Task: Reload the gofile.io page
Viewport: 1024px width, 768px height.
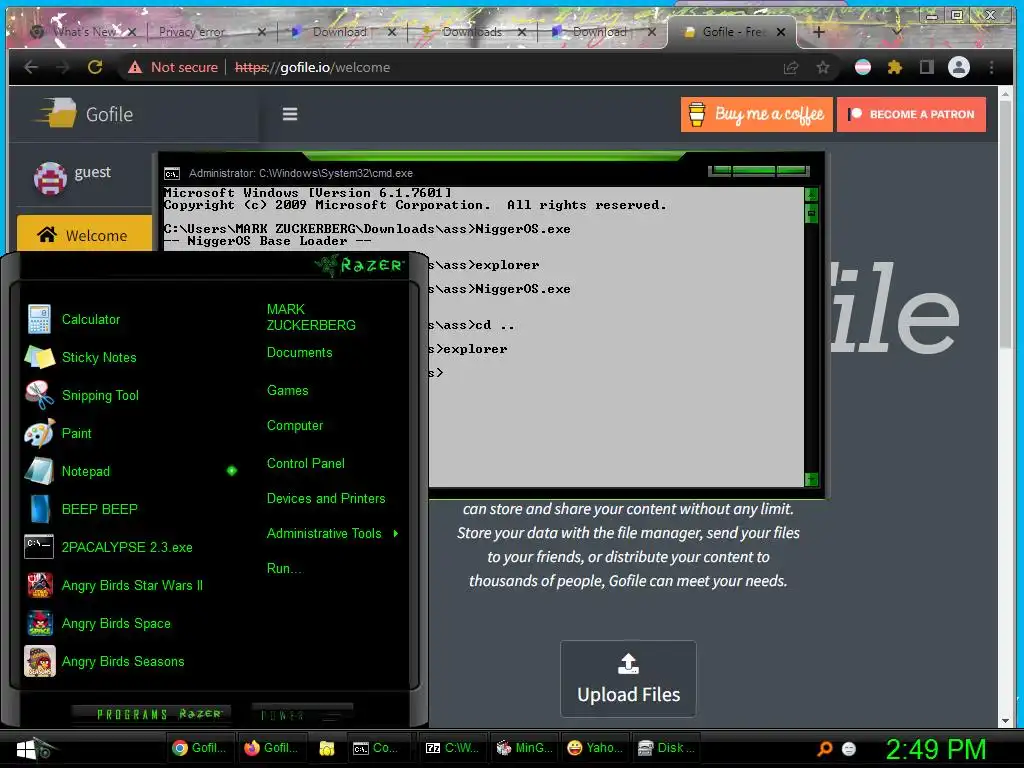Action: [95, 67]
